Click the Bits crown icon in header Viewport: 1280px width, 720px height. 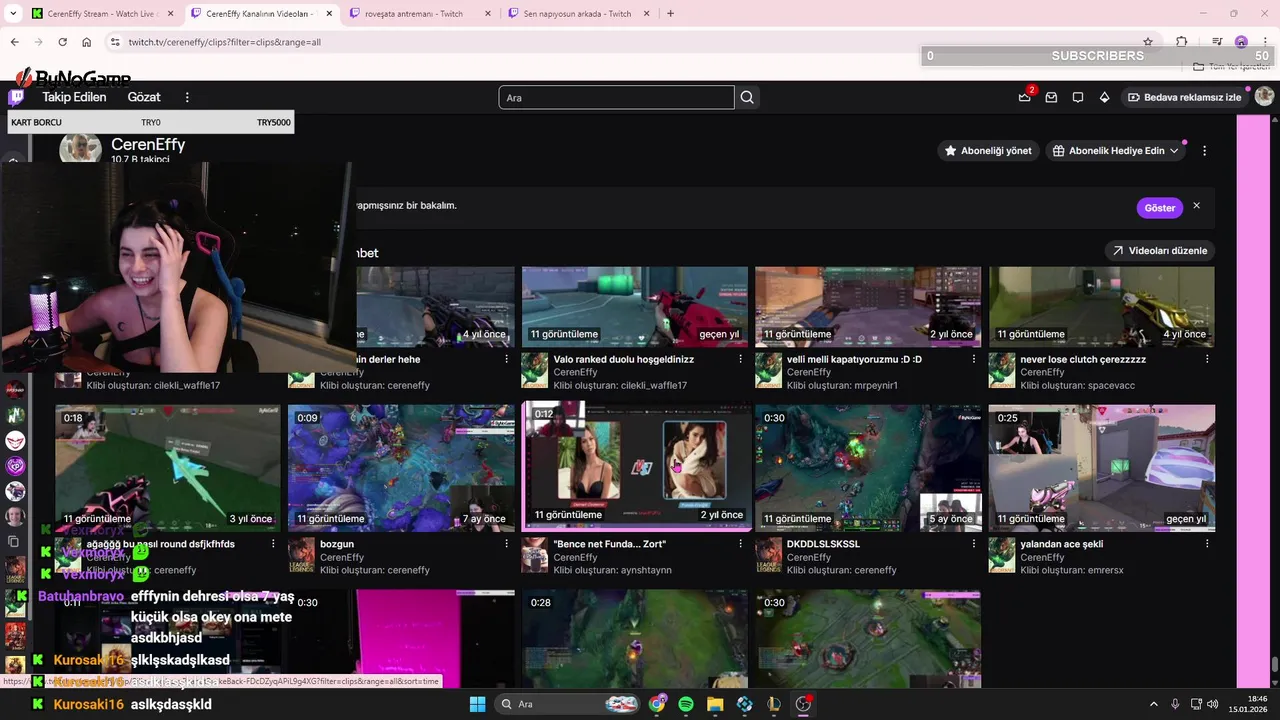click(x=1104, y=97)
